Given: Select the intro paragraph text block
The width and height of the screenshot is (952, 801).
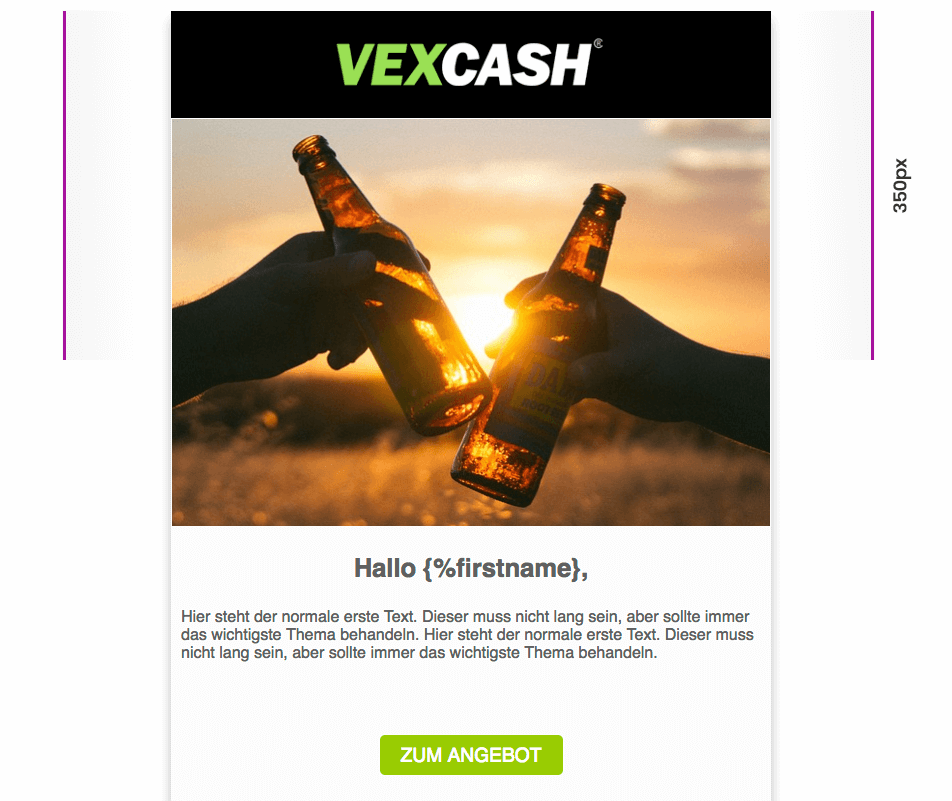Looking at the screenshot, I should pyautogui.click(x=467, y=635).
